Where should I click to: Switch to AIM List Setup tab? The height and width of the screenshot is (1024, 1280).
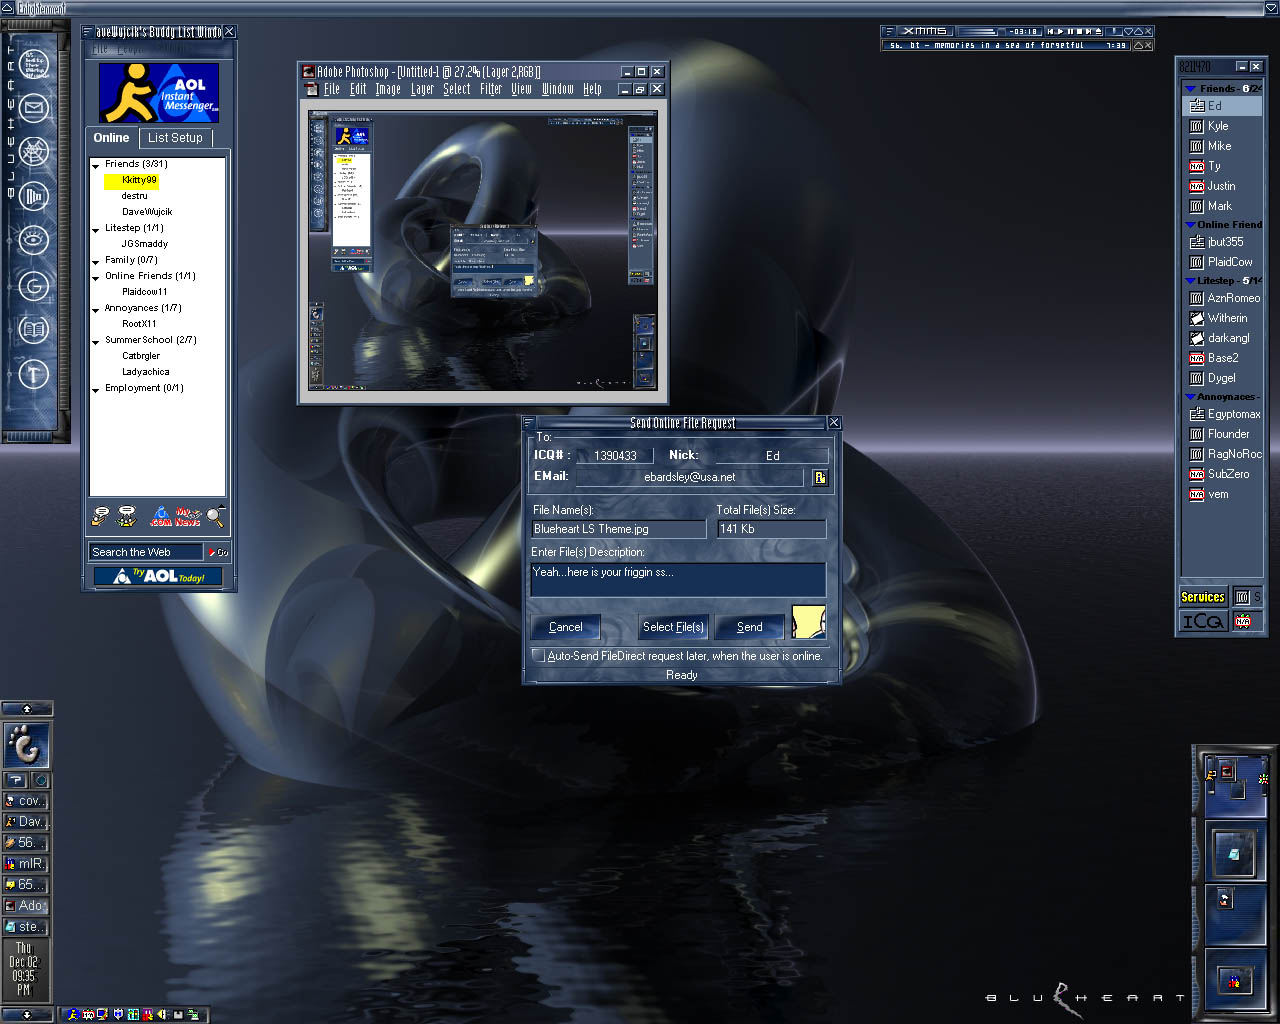[175, 138]
